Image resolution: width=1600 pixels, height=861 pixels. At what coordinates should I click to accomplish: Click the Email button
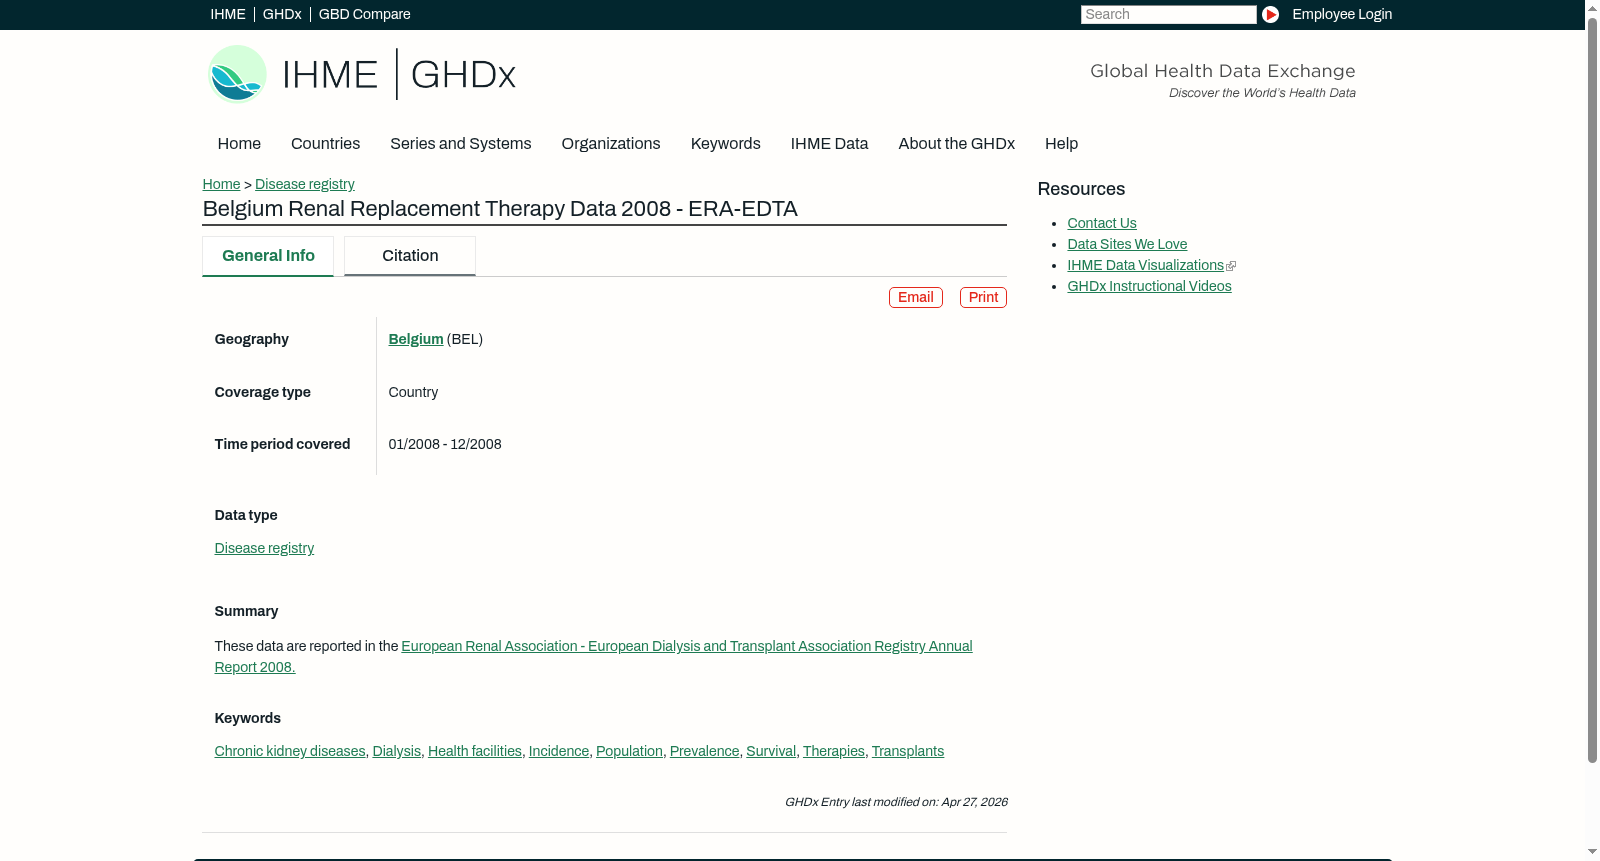915,297
